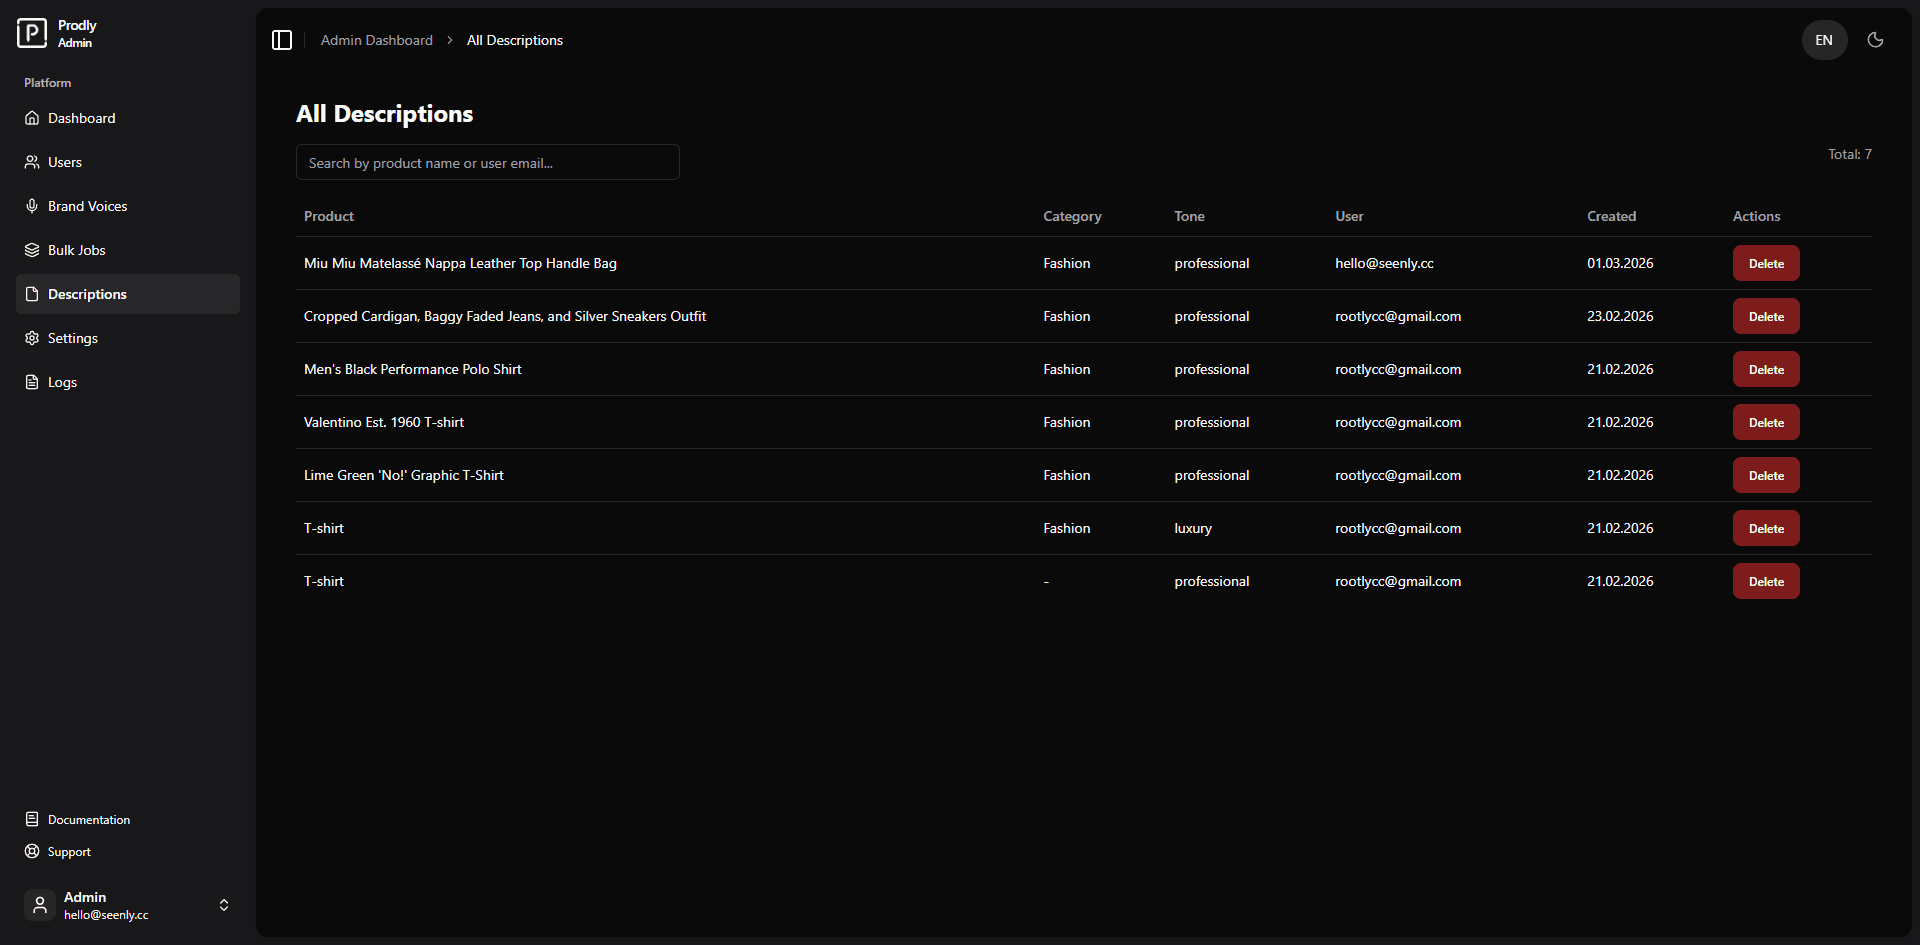Viewport: 1920px width, 945px height.
Task: Click the Settings gear icon
Action: click(32, 338)
